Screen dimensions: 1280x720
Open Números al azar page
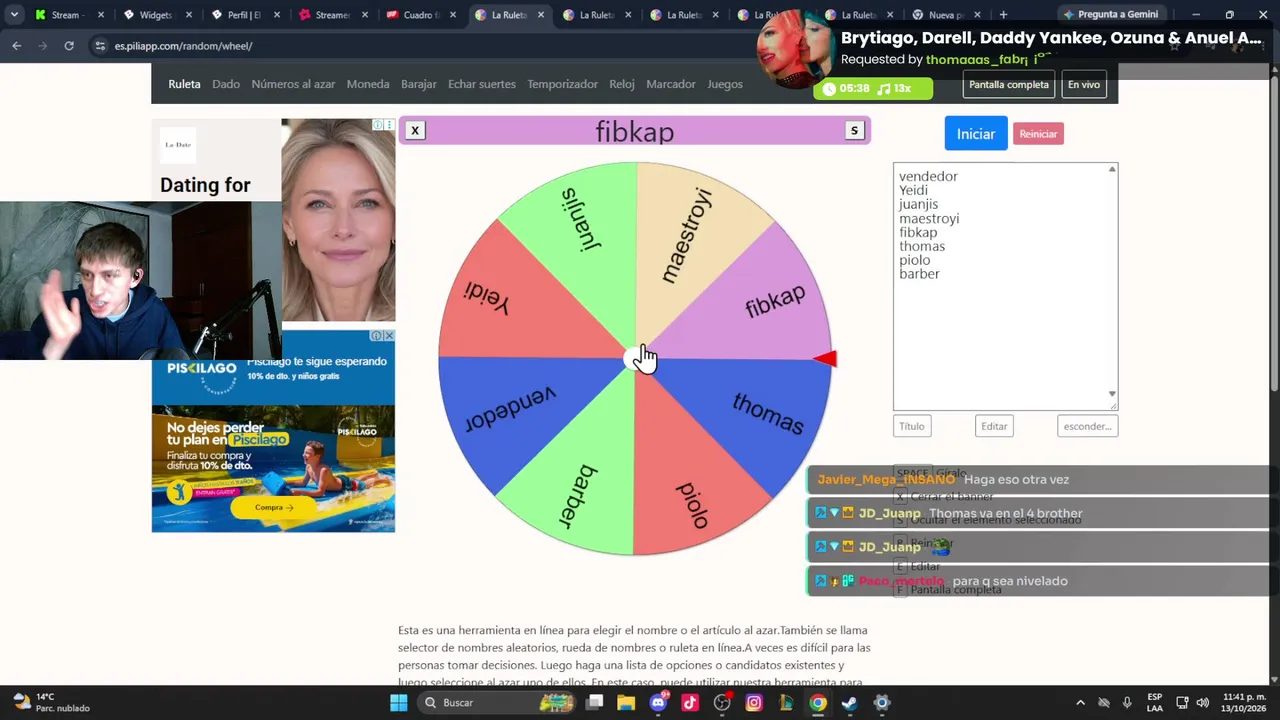[x=293, y=84]
